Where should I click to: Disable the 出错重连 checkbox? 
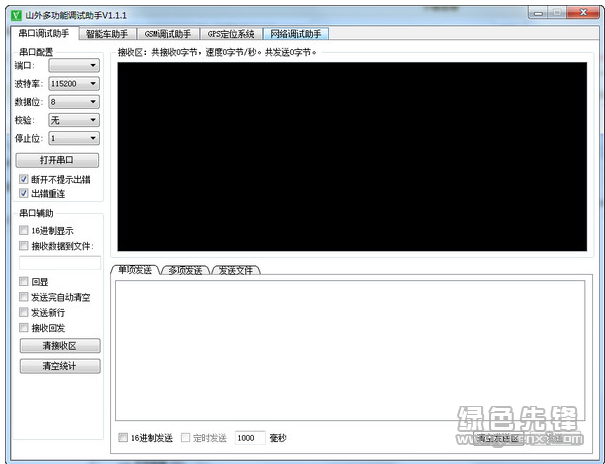pyautogui.click(x=25, y=193)
